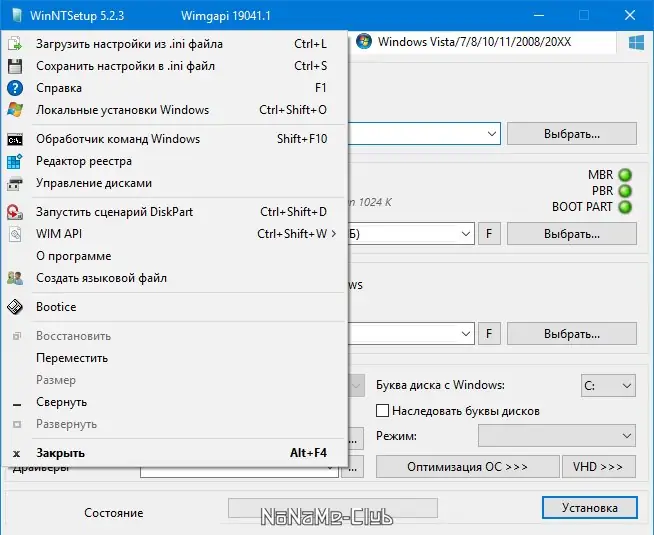Open Обработчик команд Windows
654x535 pixels.
pos(176,139)
